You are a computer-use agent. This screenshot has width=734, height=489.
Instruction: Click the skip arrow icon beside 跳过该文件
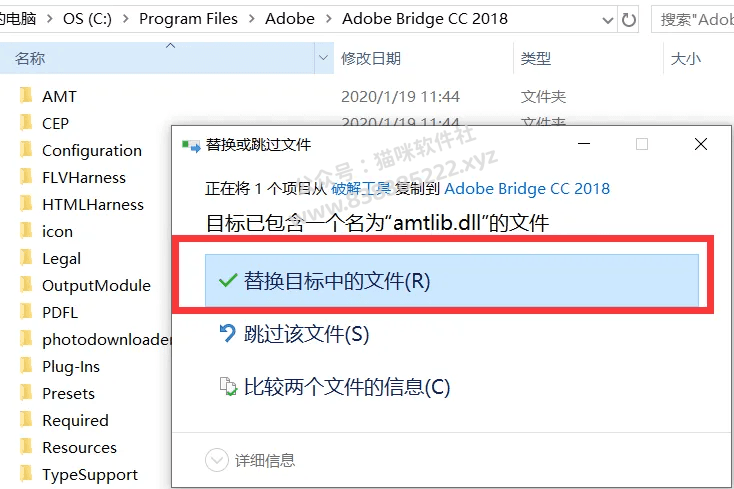(x=228, y=334)
